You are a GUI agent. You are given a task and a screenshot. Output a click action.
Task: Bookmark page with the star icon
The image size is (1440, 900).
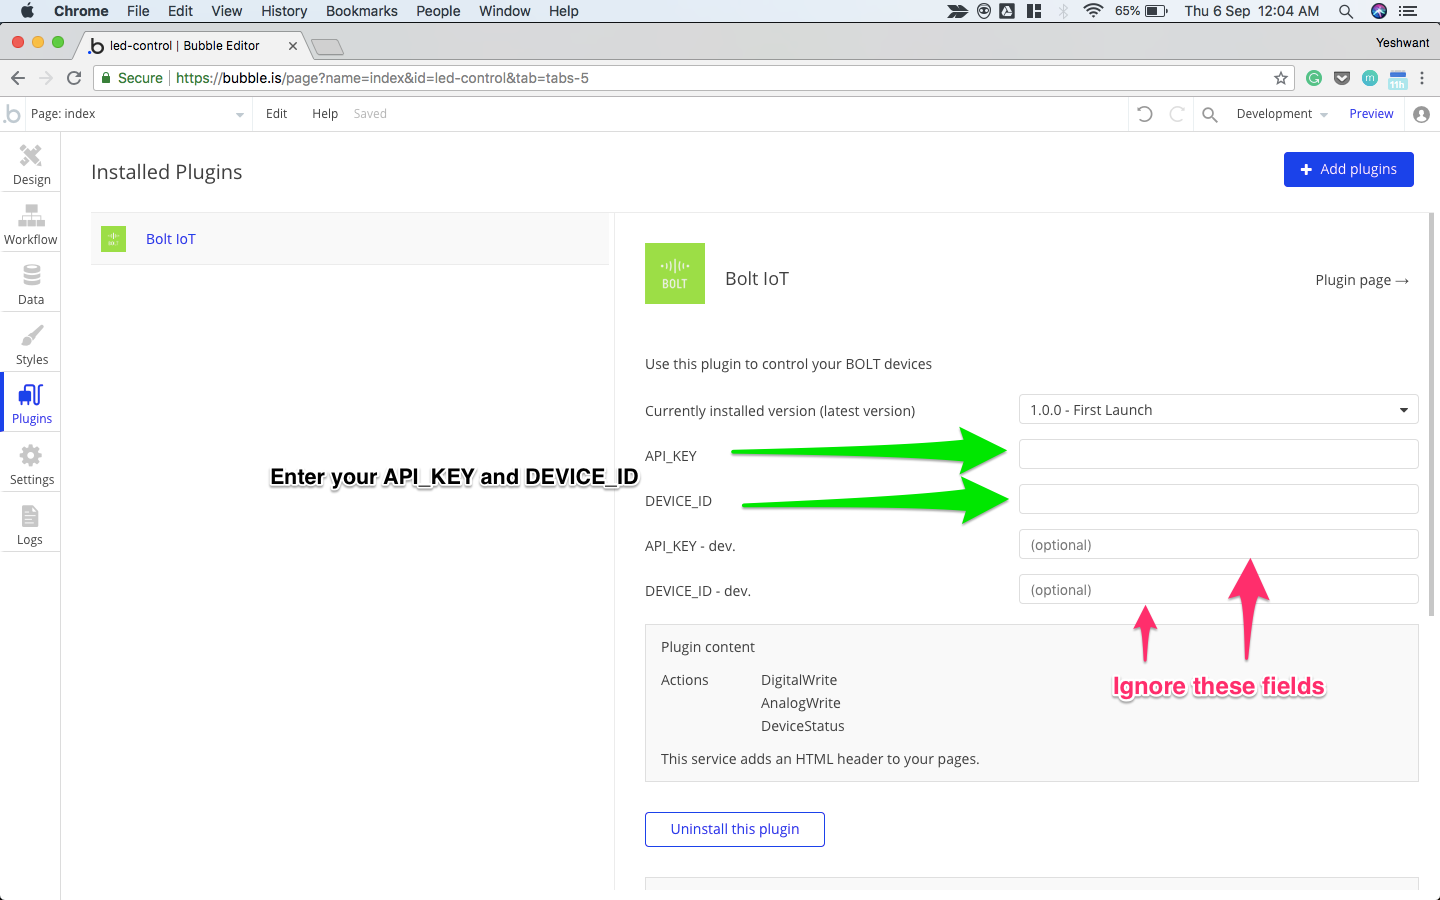pyautogui.click(x=1281, y=78)
